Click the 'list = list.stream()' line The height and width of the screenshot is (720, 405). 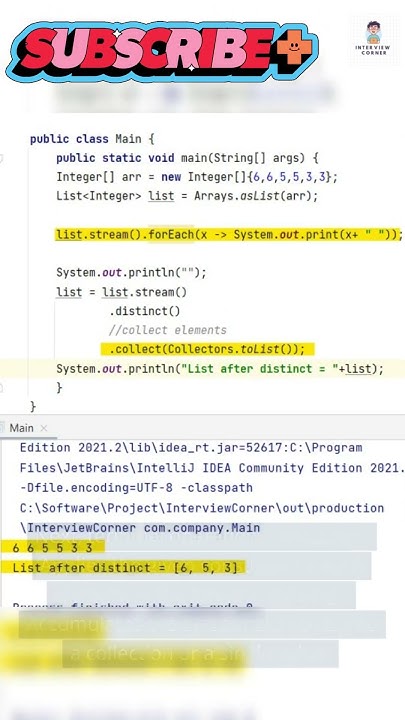122,292
